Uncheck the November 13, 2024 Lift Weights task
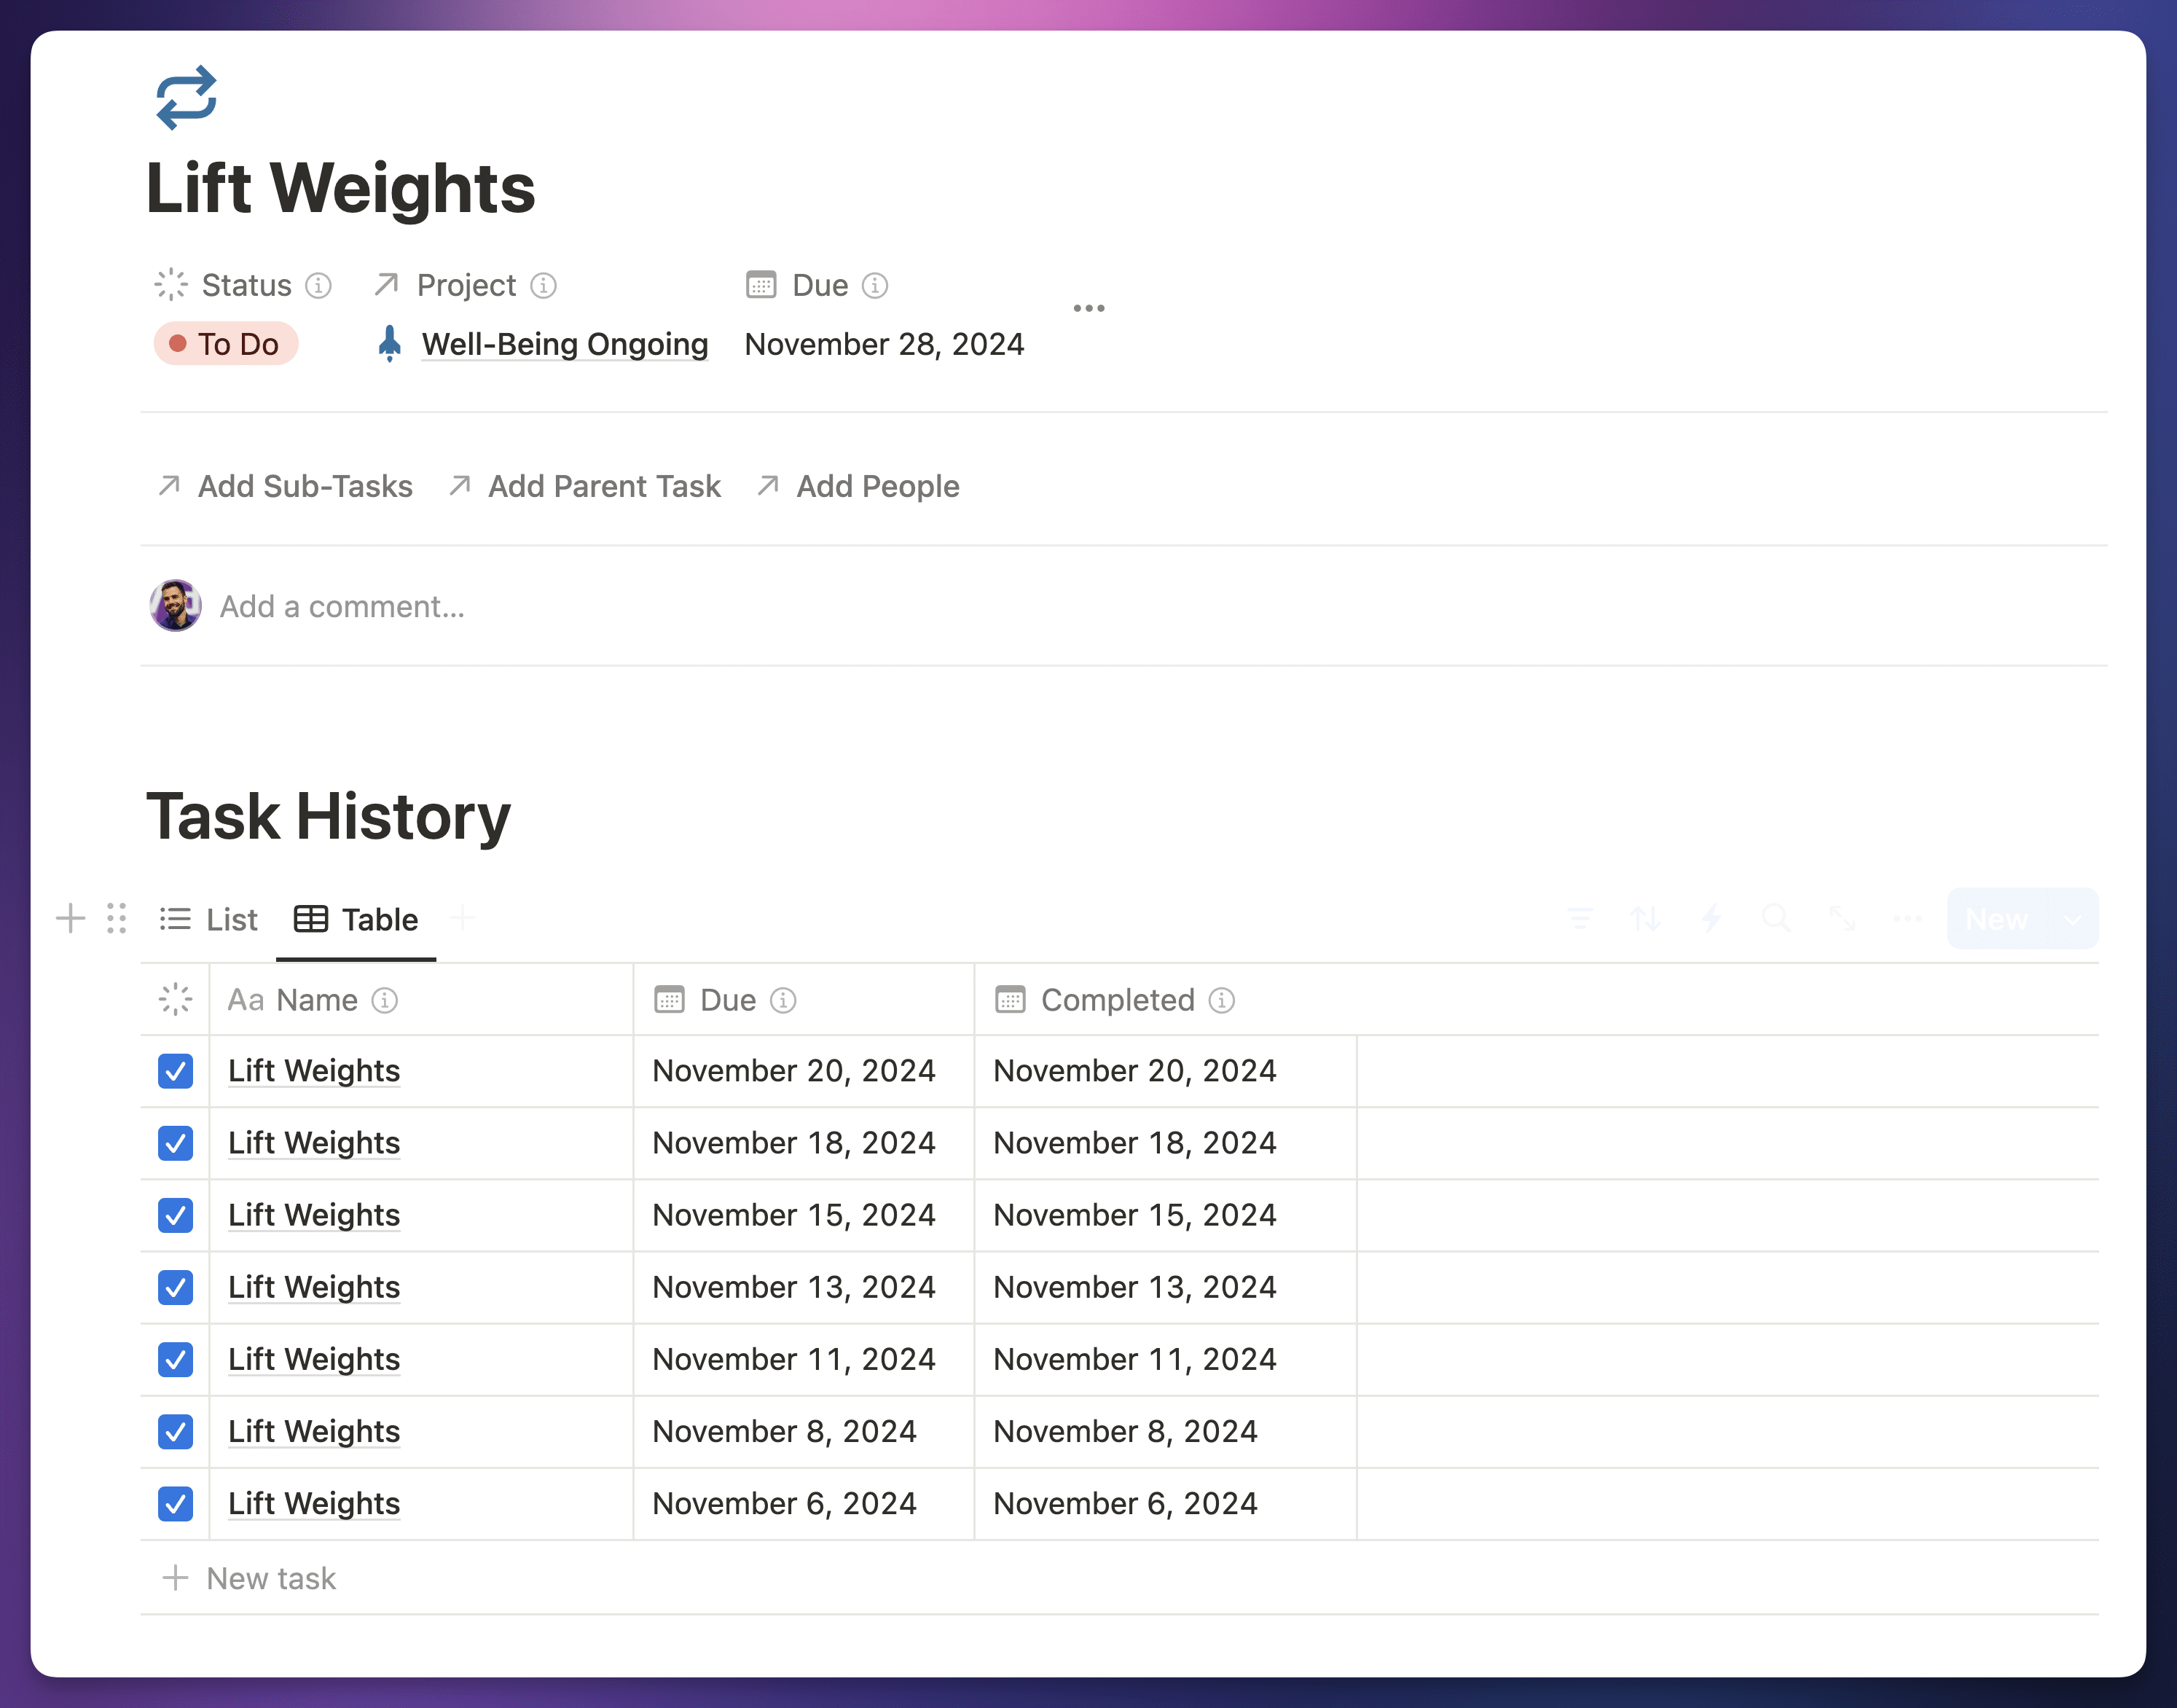Viewport: 2177px width, 1708px height. pos(176,1287)
